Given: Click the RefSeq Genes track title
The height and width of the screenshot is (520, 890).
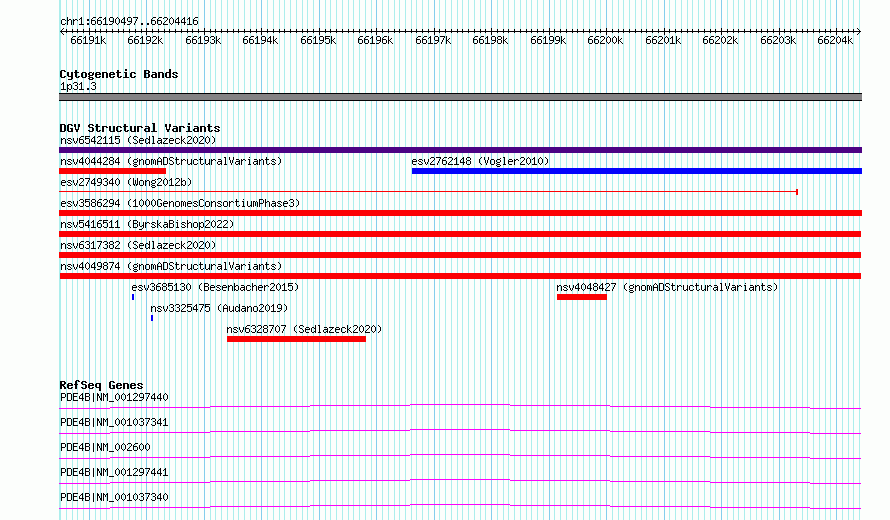Looking at the screenshot, I should click(101, 385).
